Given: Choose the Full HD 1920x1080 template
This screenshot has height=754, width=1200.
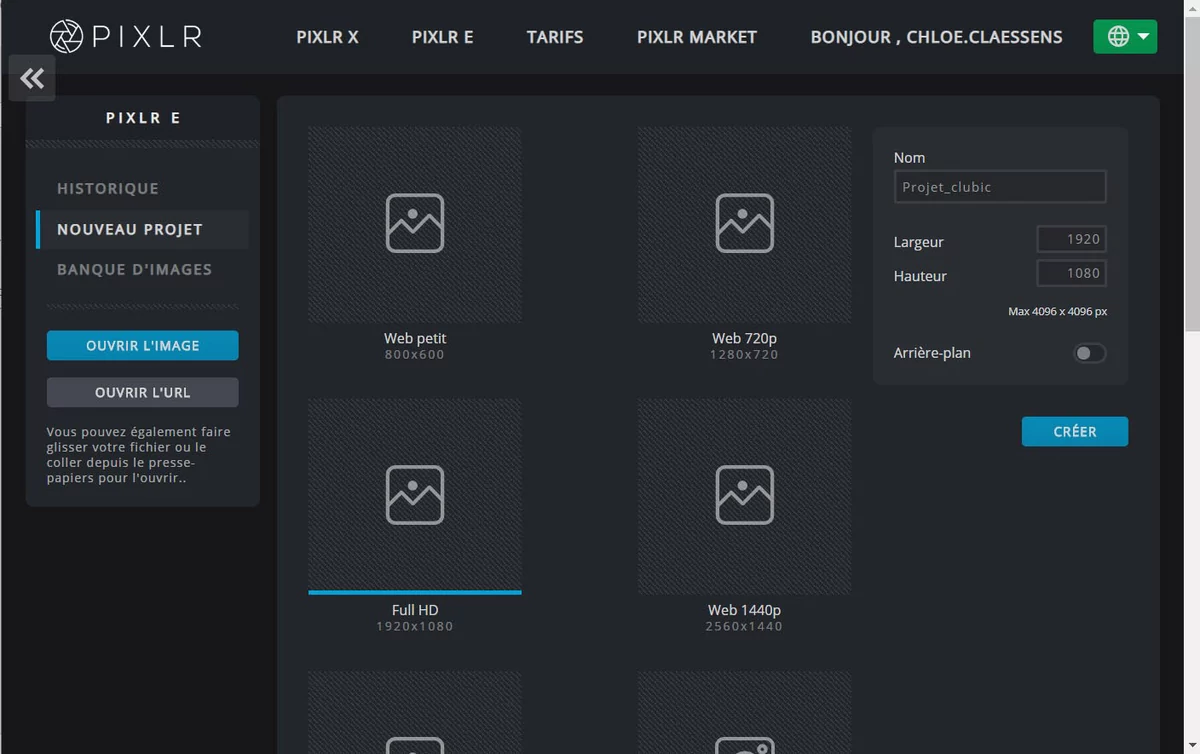Looking at the screenshot, I should 415,516.
